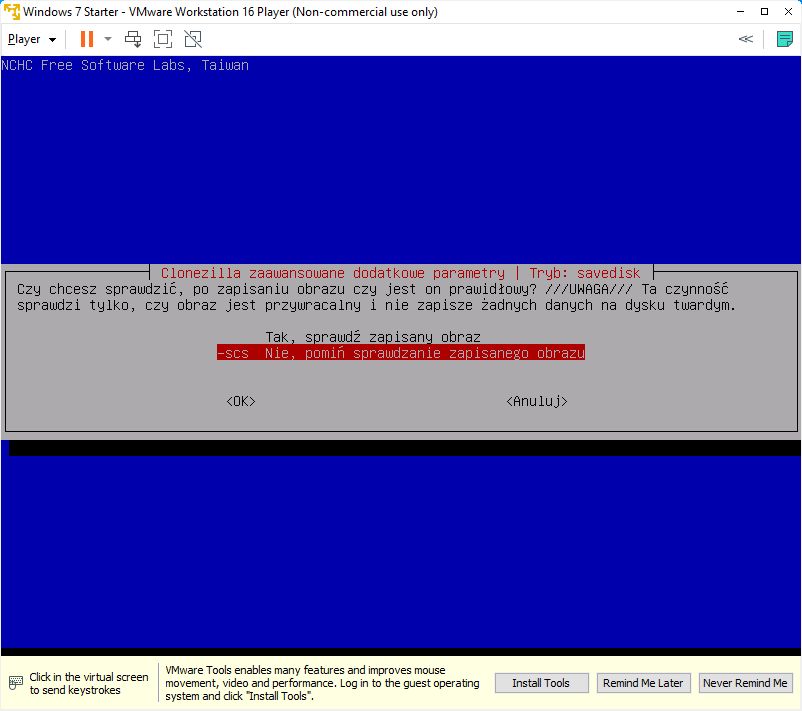Click the VMware Player title bar logo

point(11,12)
